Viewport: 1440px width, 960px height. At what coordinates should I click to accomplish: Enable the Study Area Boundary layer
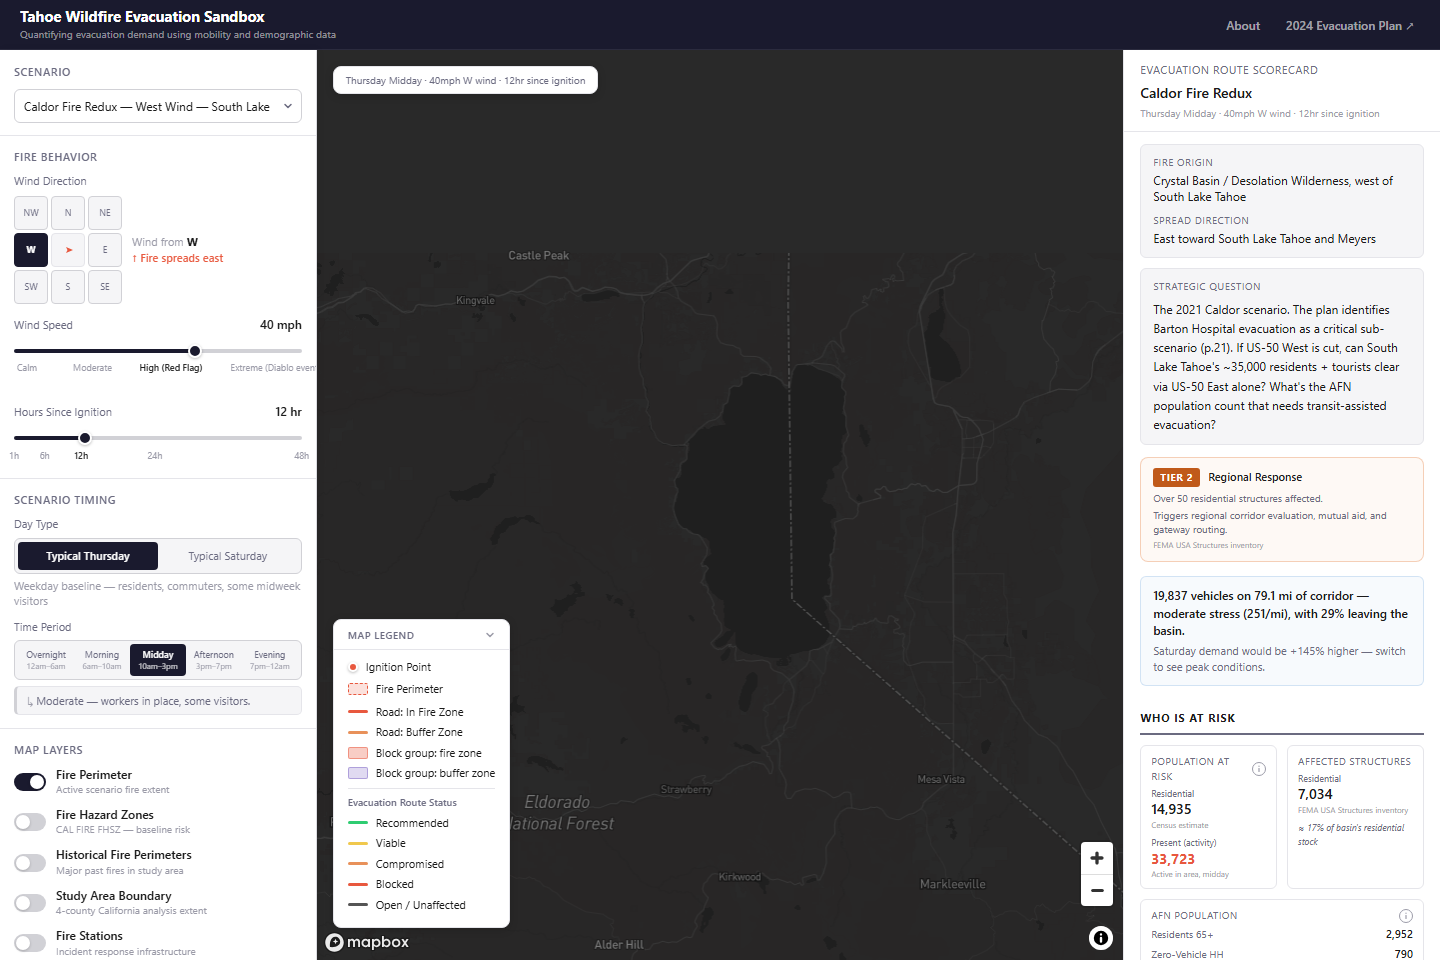pyautogui.click(x=30, y=903)
